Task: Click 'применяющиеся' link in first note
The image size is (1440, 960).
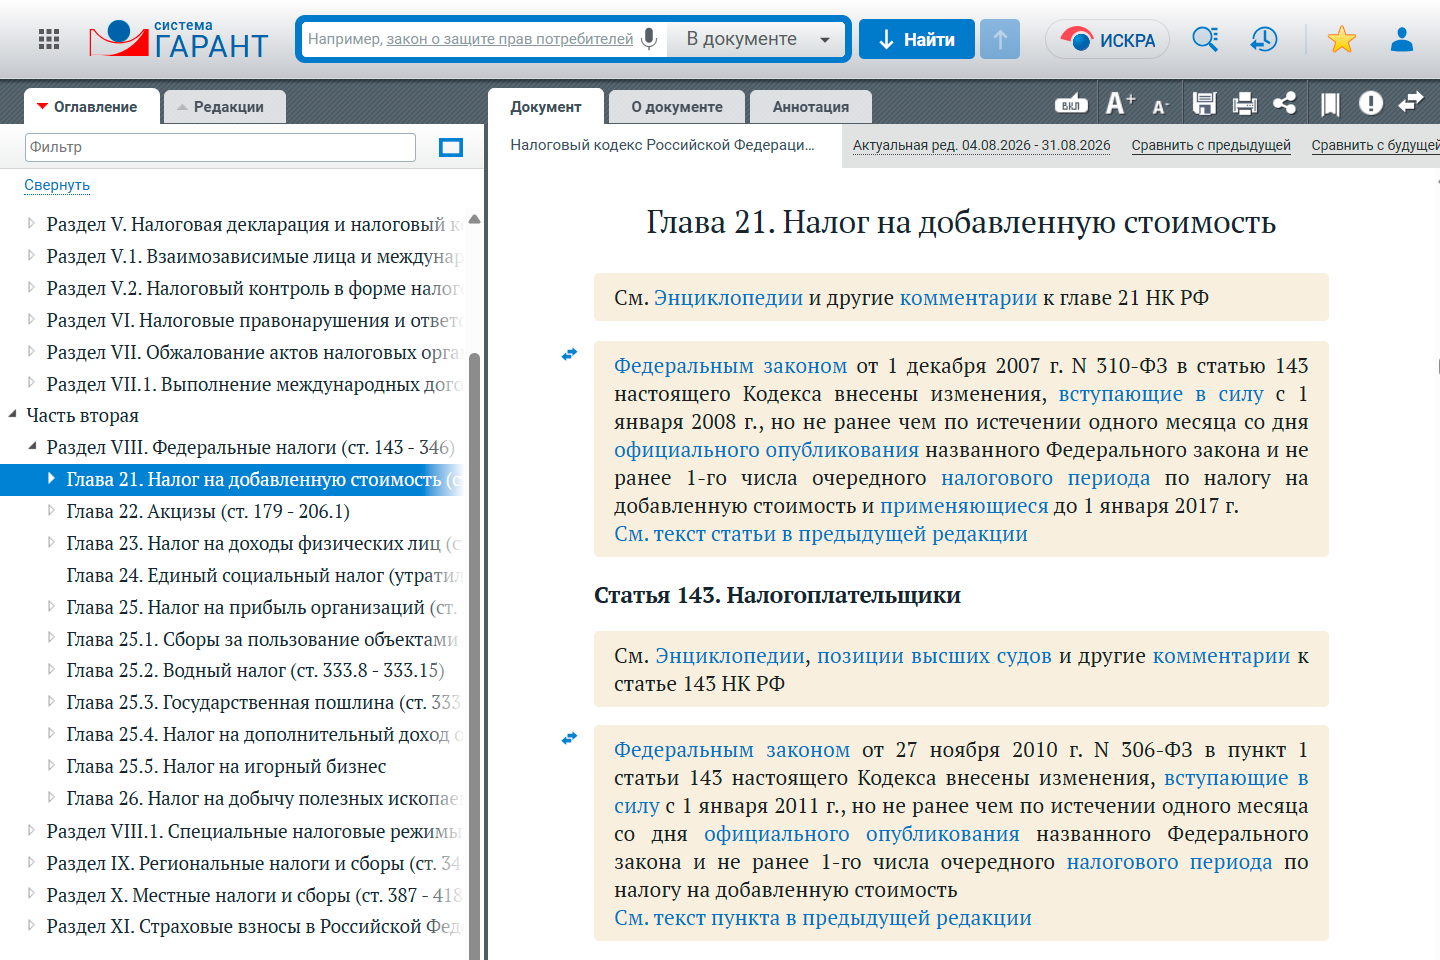Action: (964, 506)
